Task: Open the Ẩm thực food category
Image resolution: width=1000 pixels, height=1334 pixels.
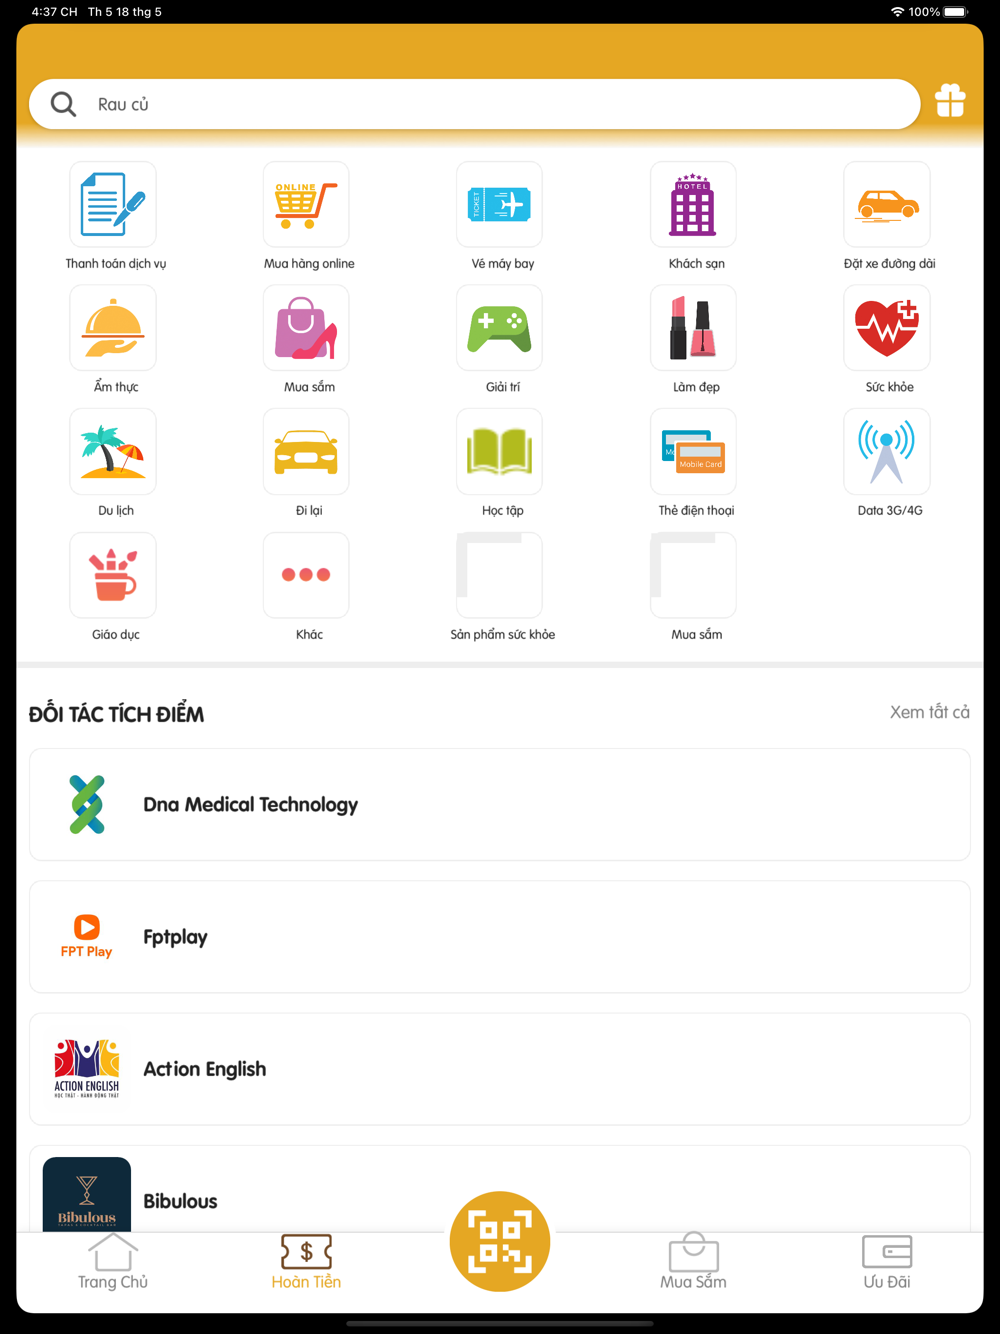Action: 113,328
